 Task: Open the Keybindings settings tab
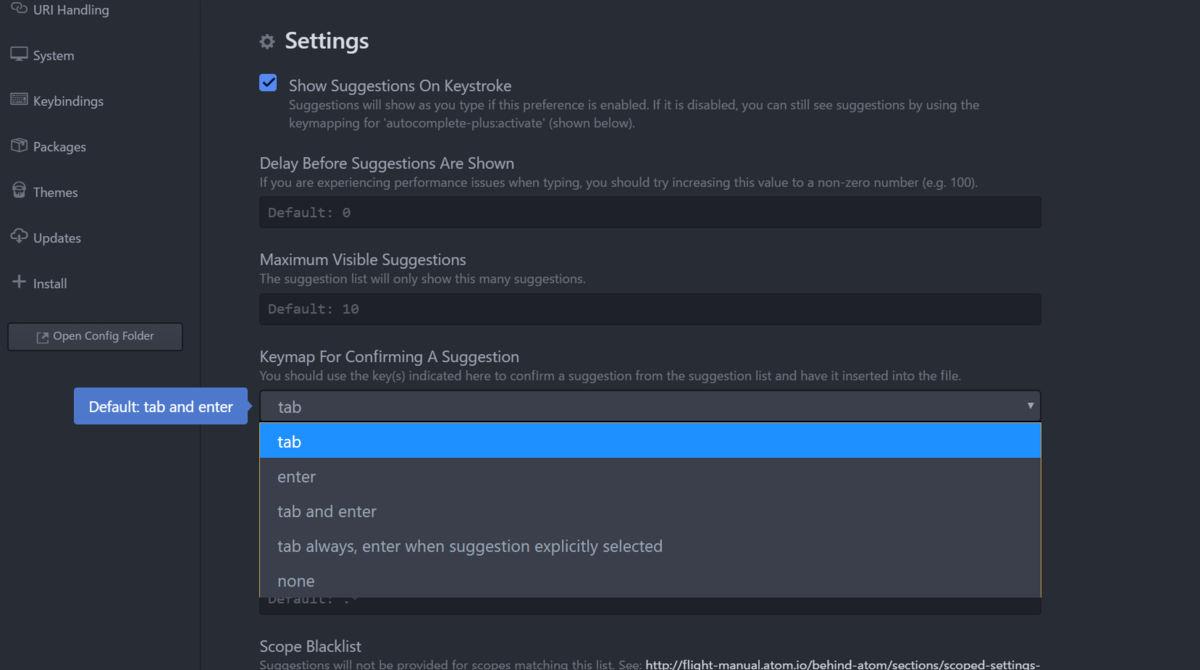click(x=68, y=101)
